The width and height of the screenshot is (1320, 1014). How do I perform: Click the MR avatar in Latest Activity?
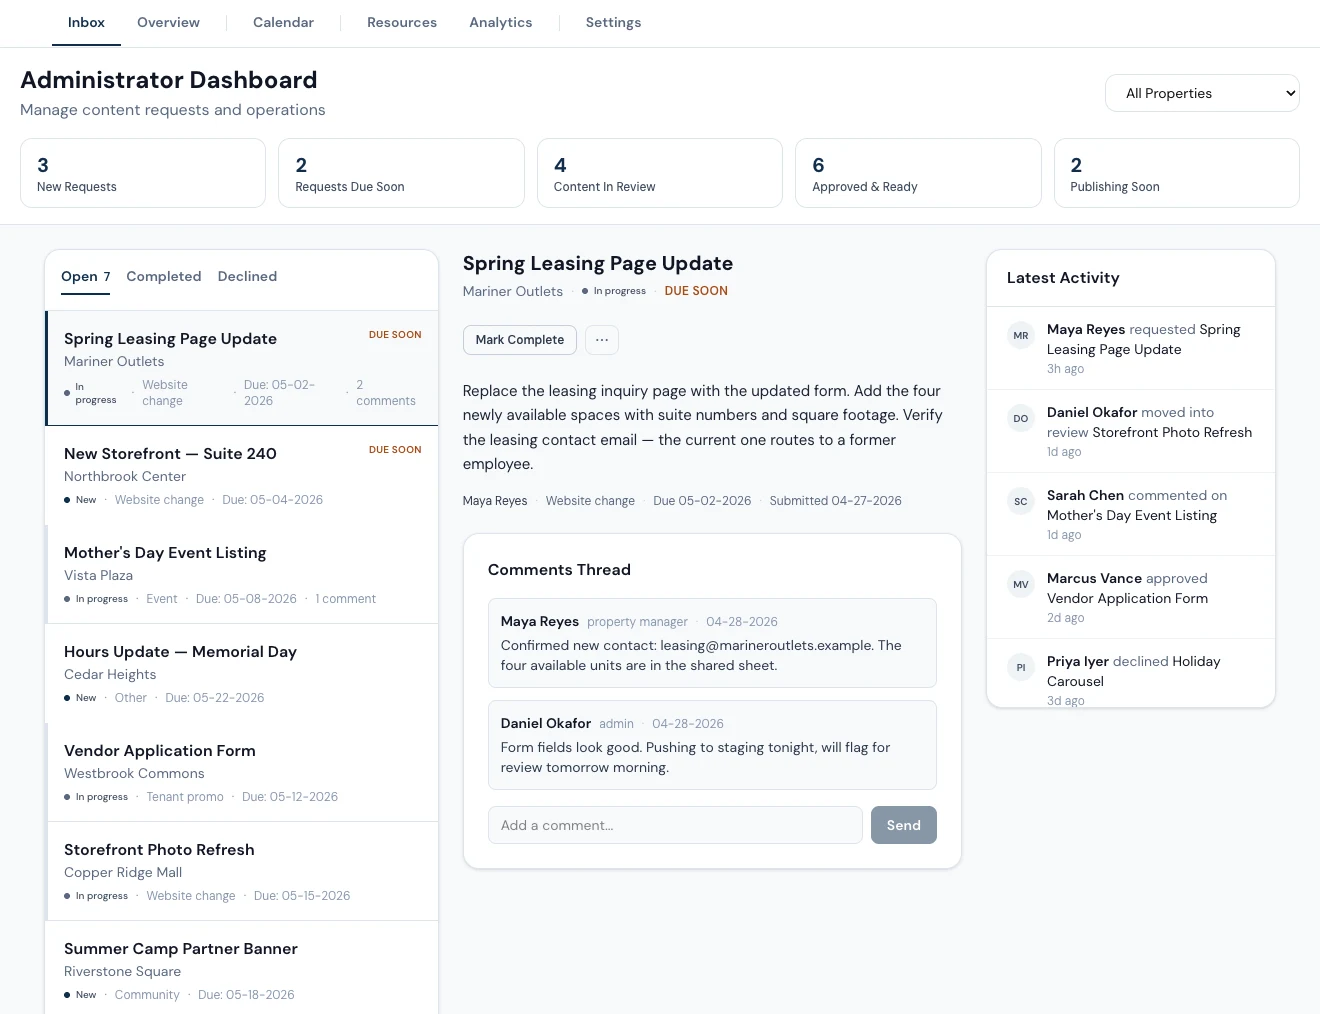(1021, 336)
